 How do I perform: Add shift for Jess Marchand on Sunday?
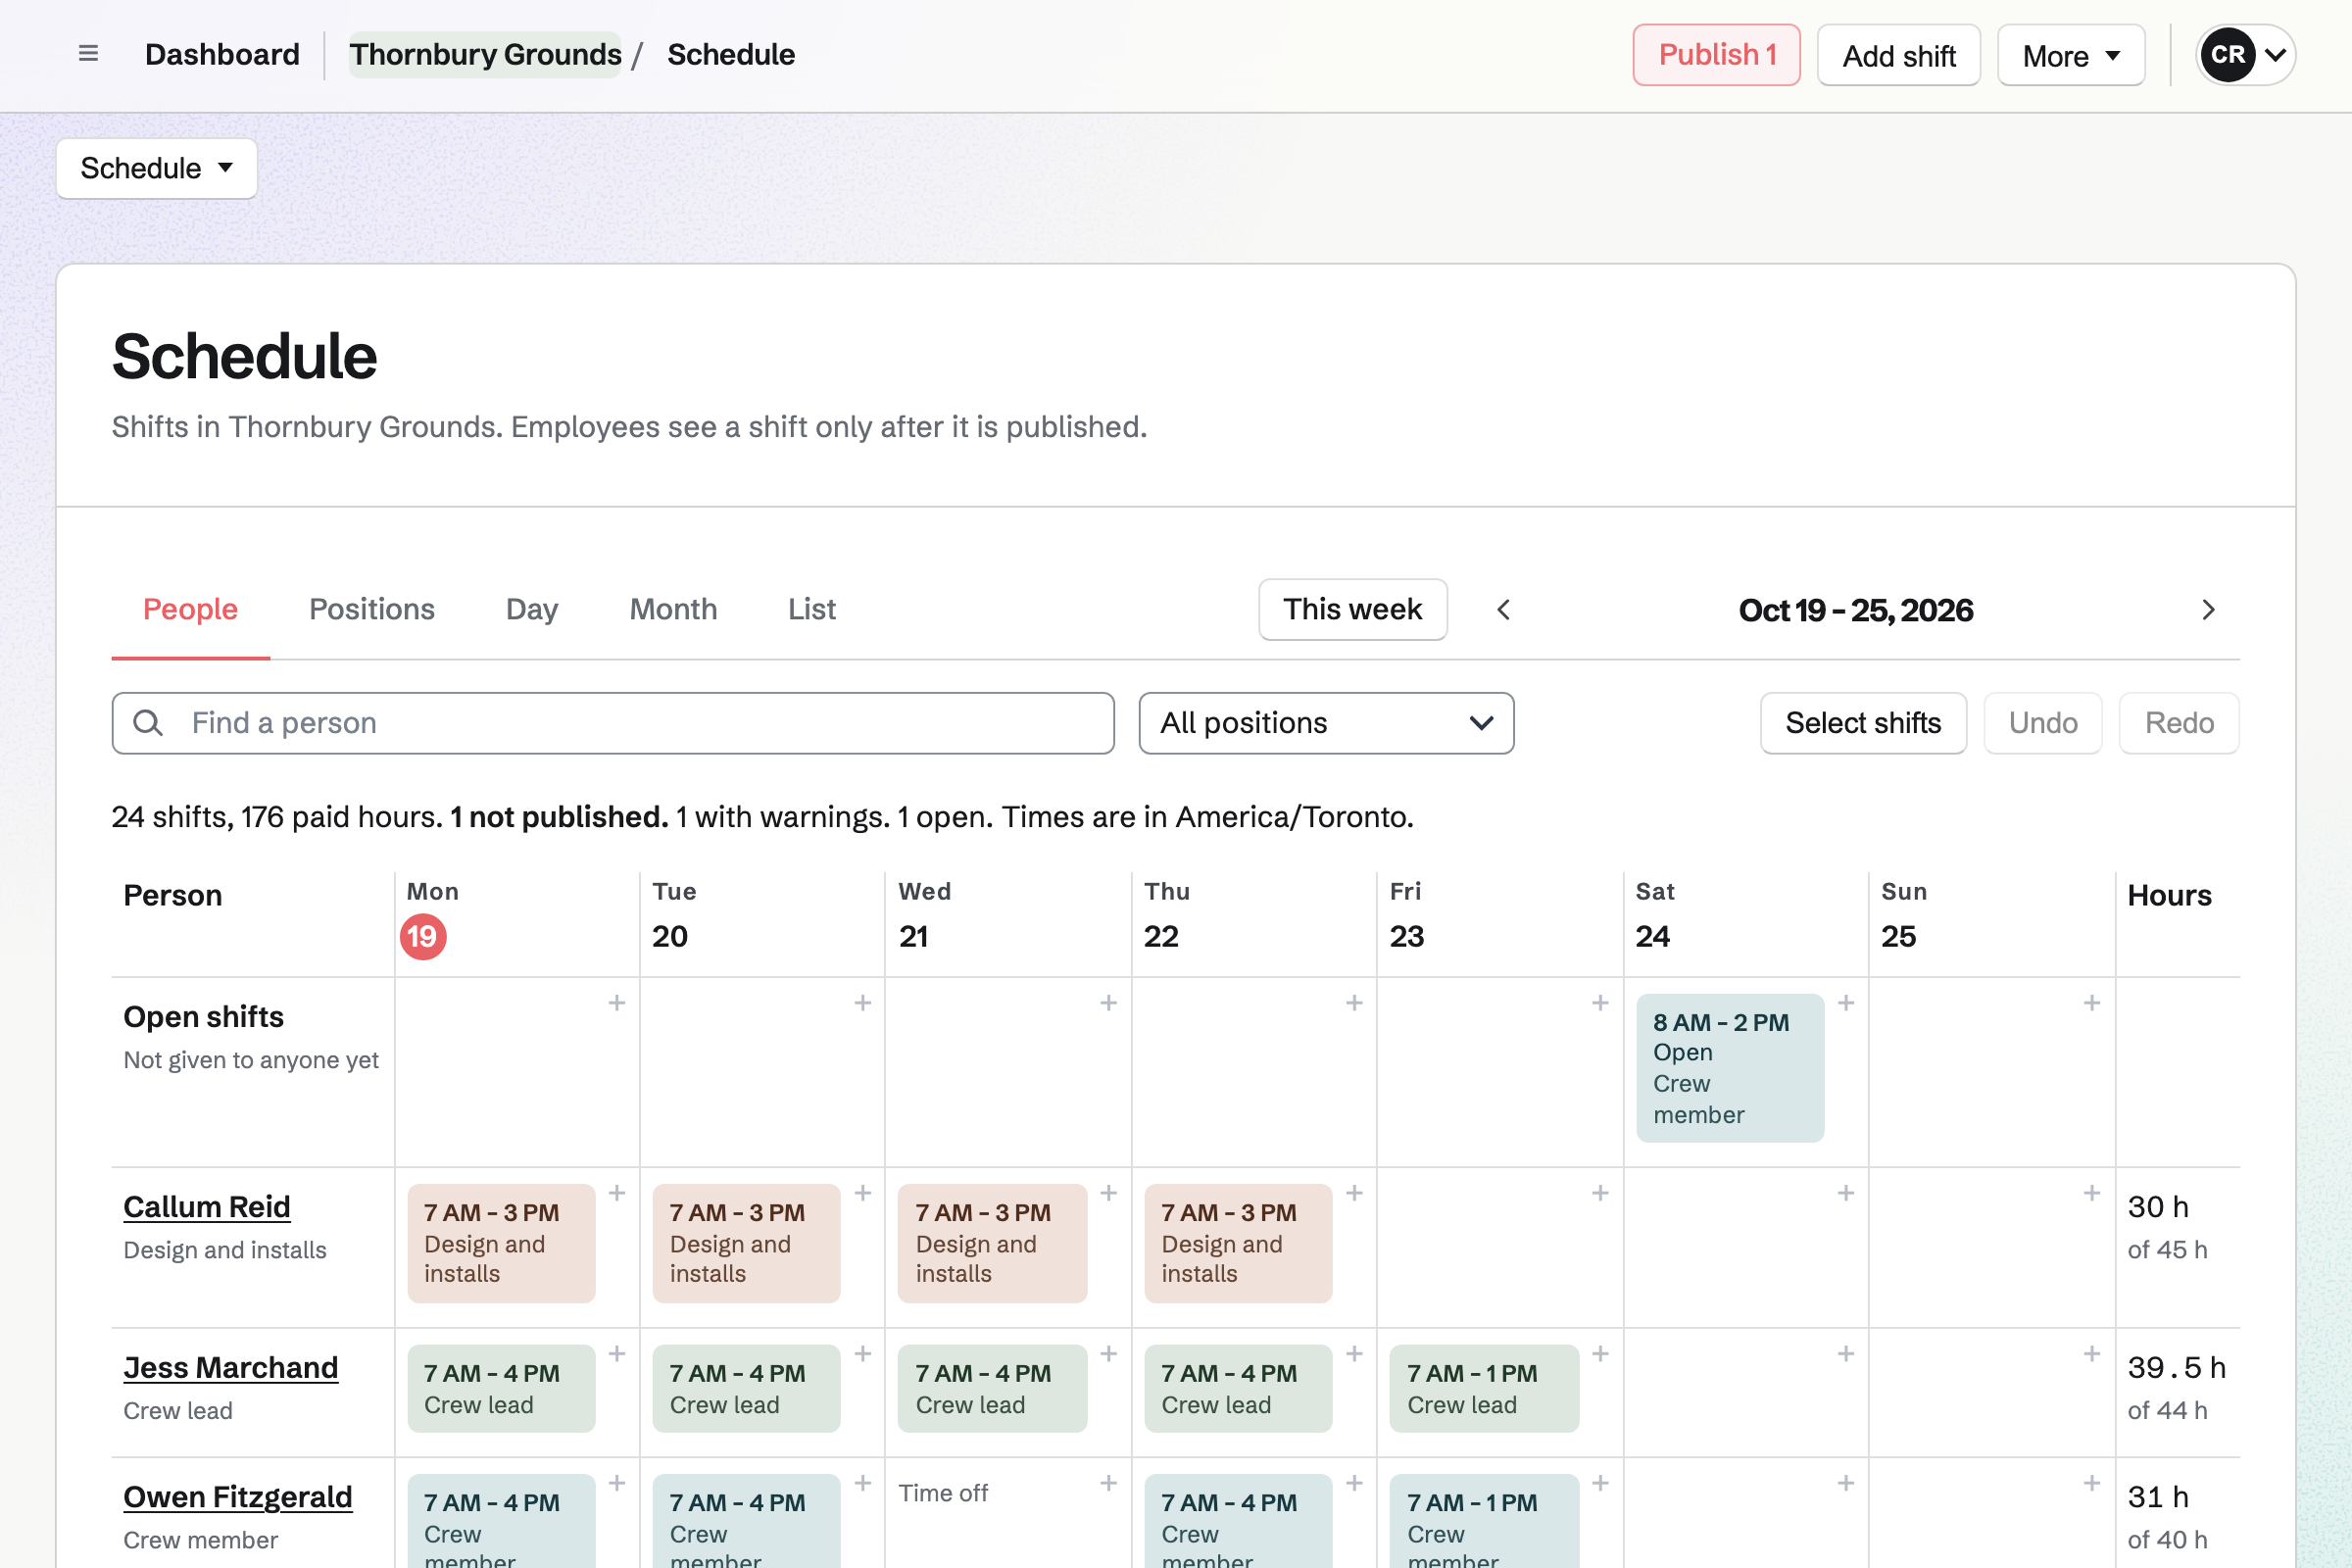pyautogui.click(x=2092, y=1354)
